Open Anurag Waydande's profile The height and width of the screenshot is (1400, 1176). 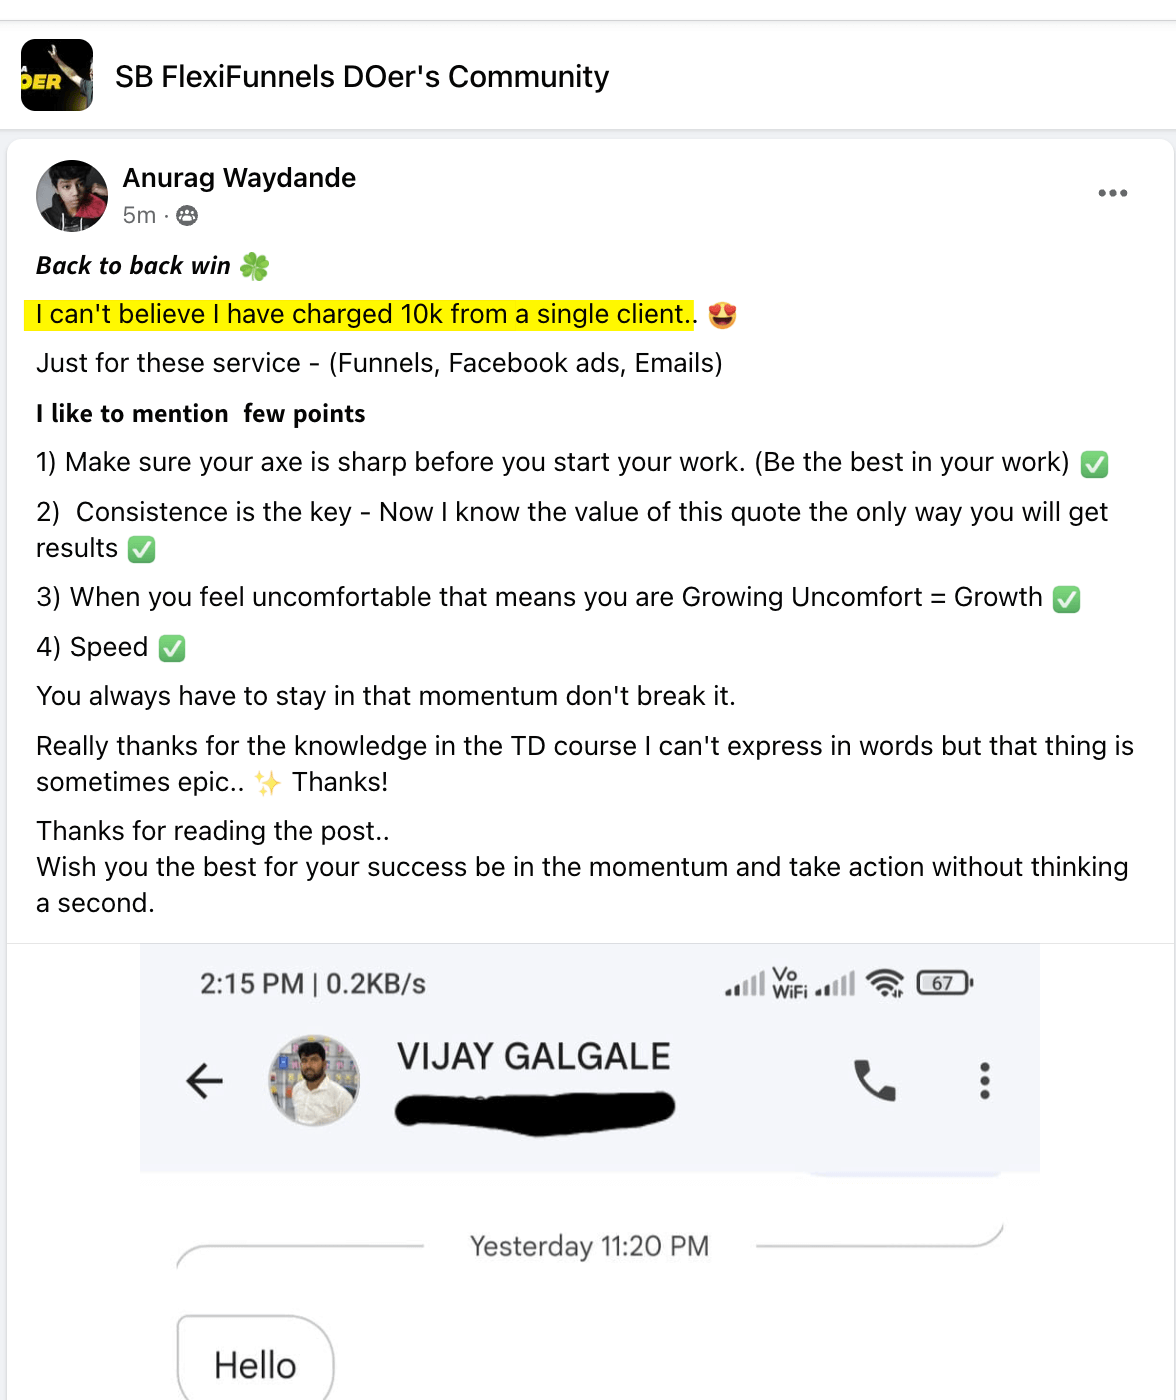click(x=239, y=178)
